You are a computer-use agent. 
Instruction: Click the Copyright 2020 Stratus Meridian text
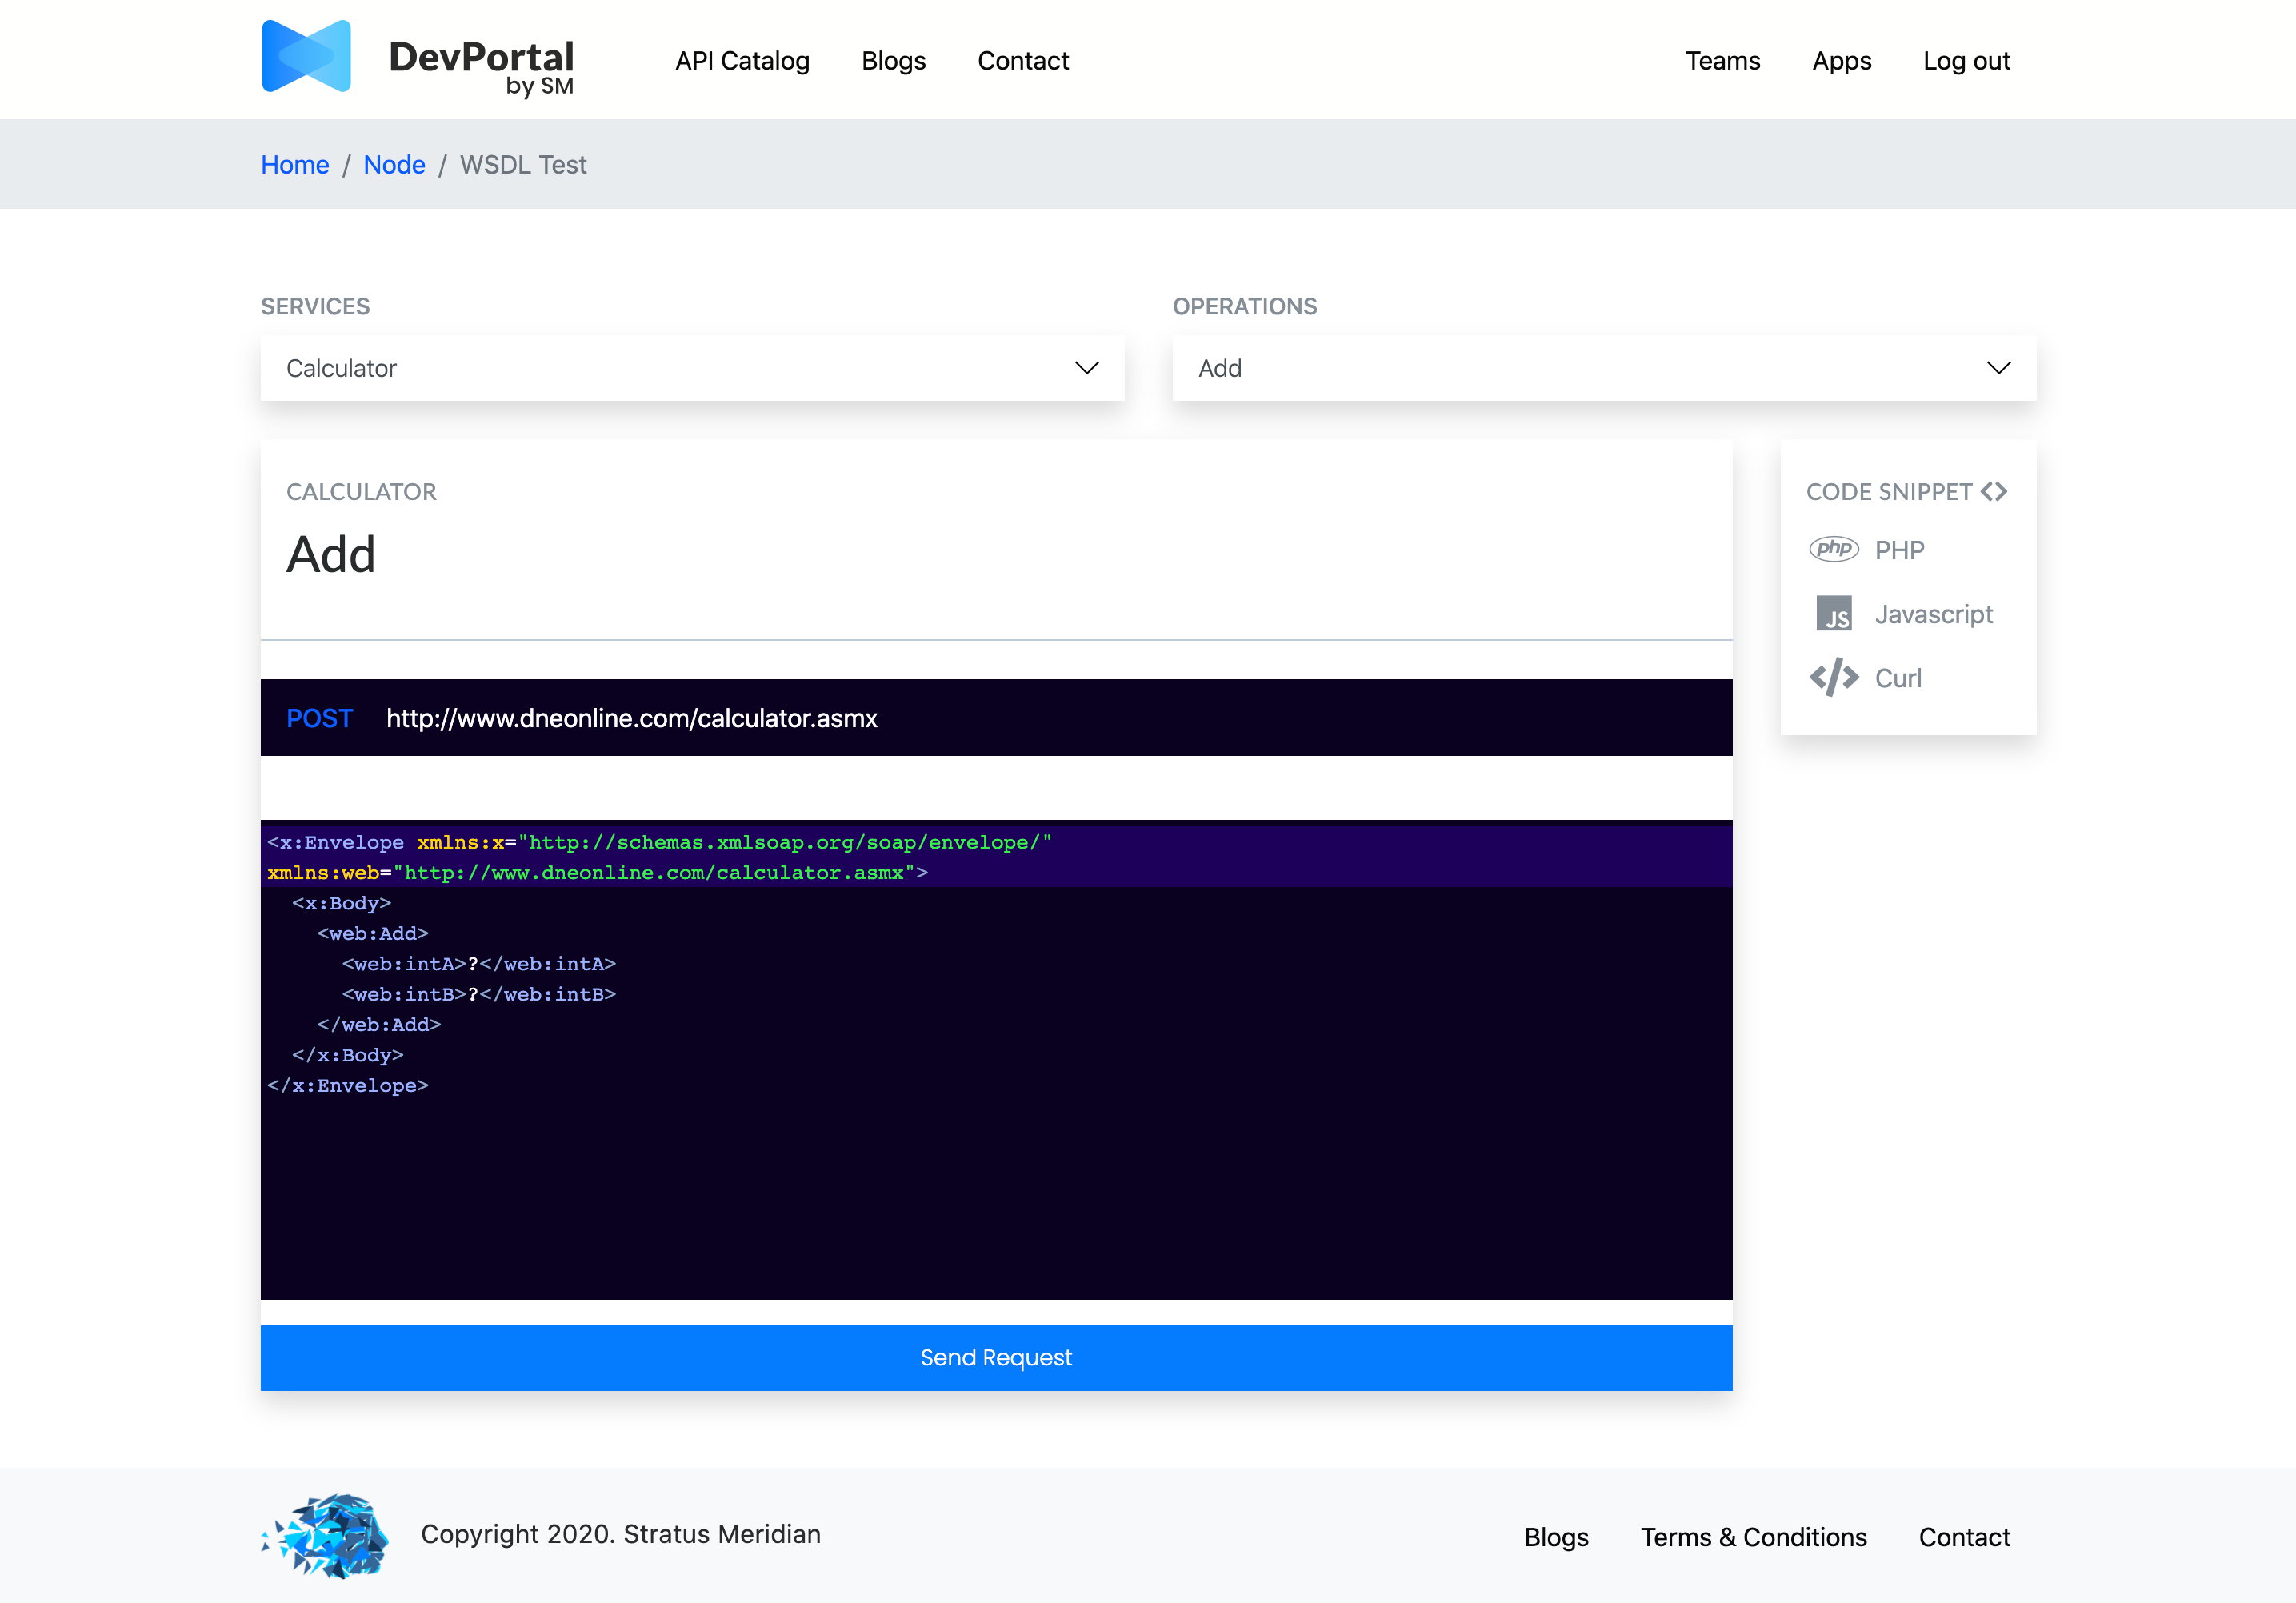click(620, 1534)
